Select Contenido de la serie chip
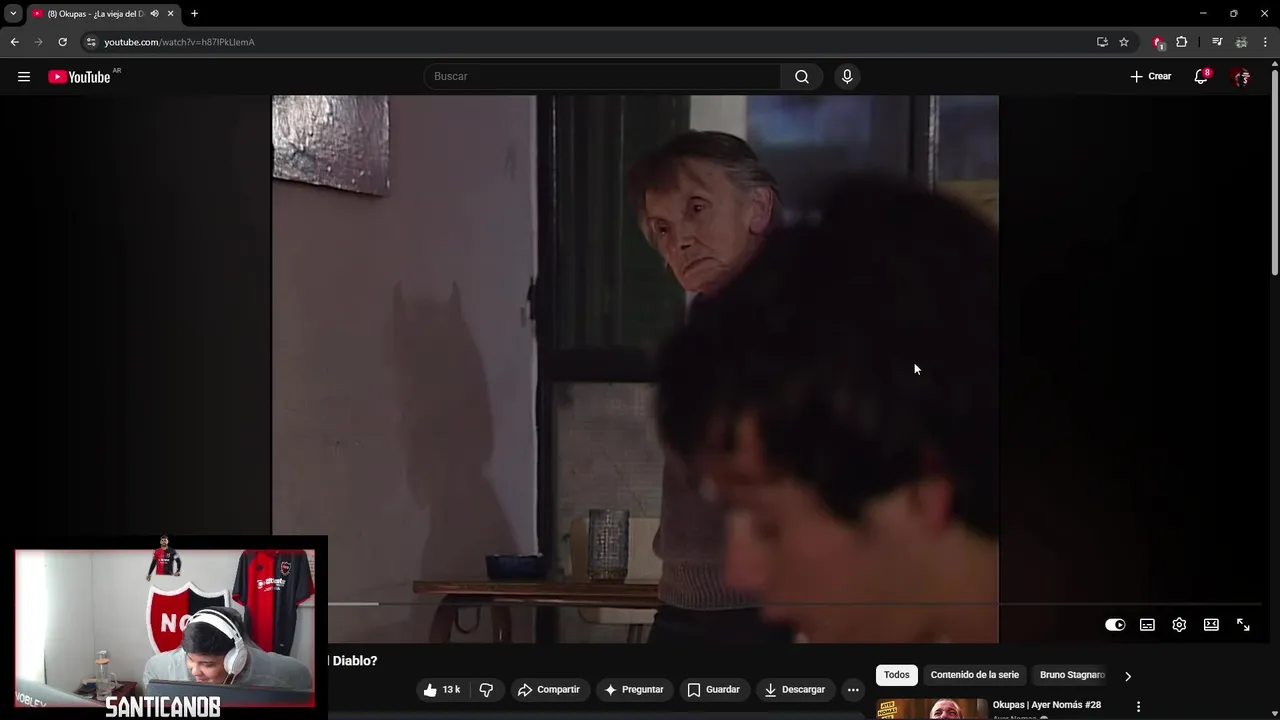Viewport: 1280px width, 720px height. [x=975, y=675]
